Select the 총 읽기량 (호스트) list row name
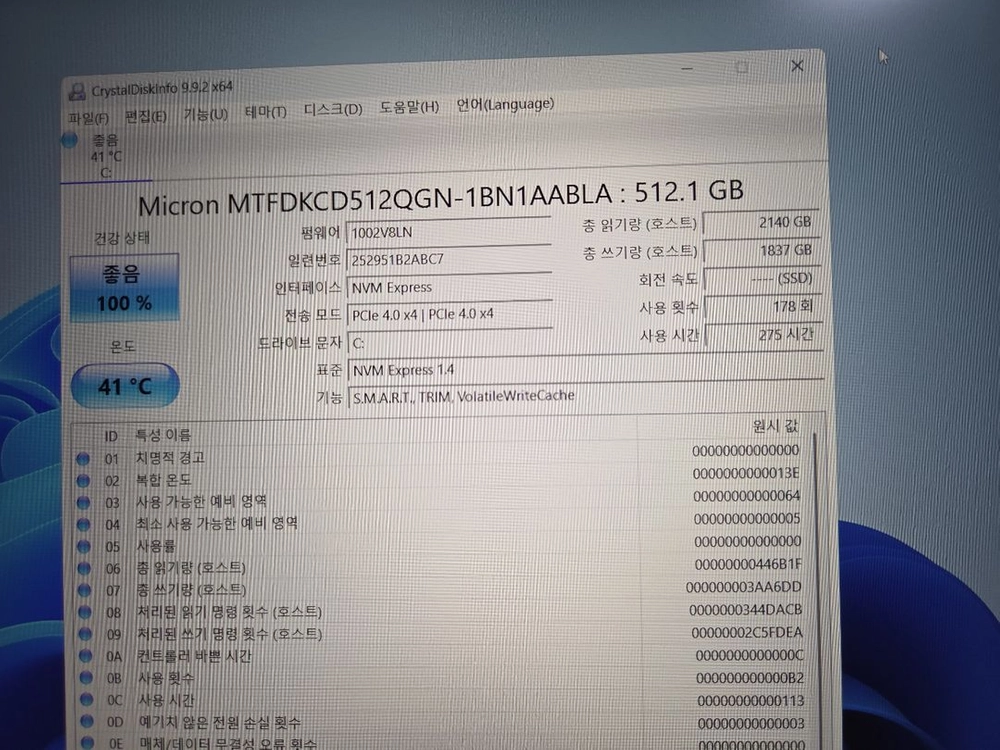This screenshot has width=1000, height=750. coord(191,568)
